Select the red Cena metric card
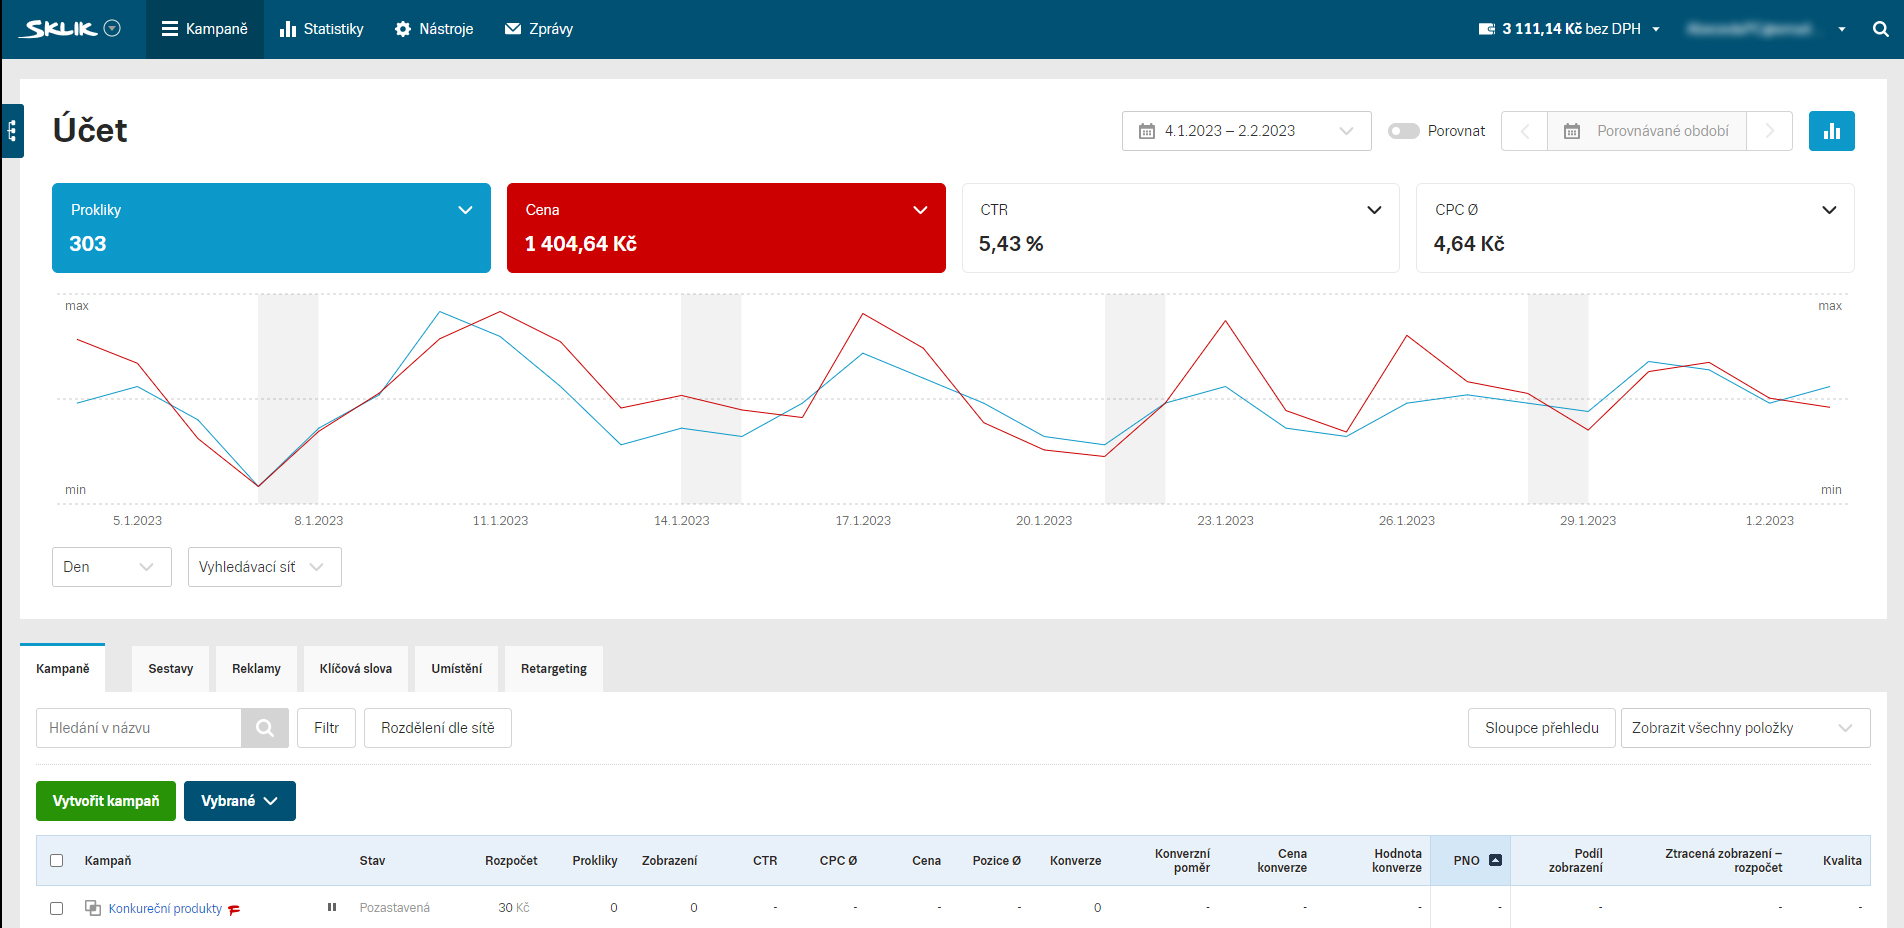Image resolution: width=1904 pixels, height=928 pixels. tap(726, 228)
